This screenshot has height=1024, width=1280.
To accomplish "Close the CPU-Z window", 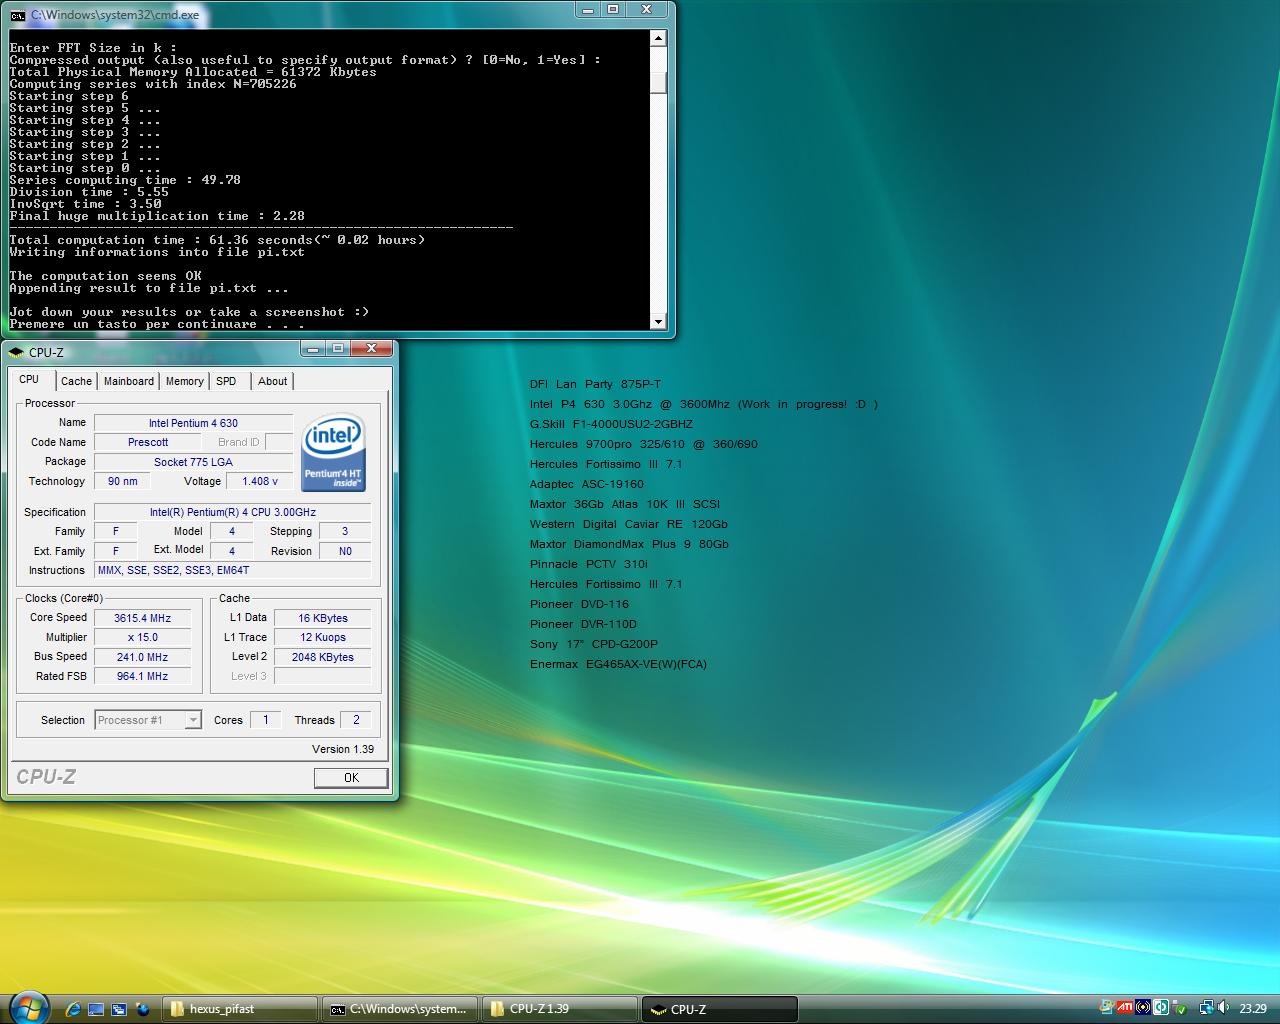I will [x=371, y=348].
